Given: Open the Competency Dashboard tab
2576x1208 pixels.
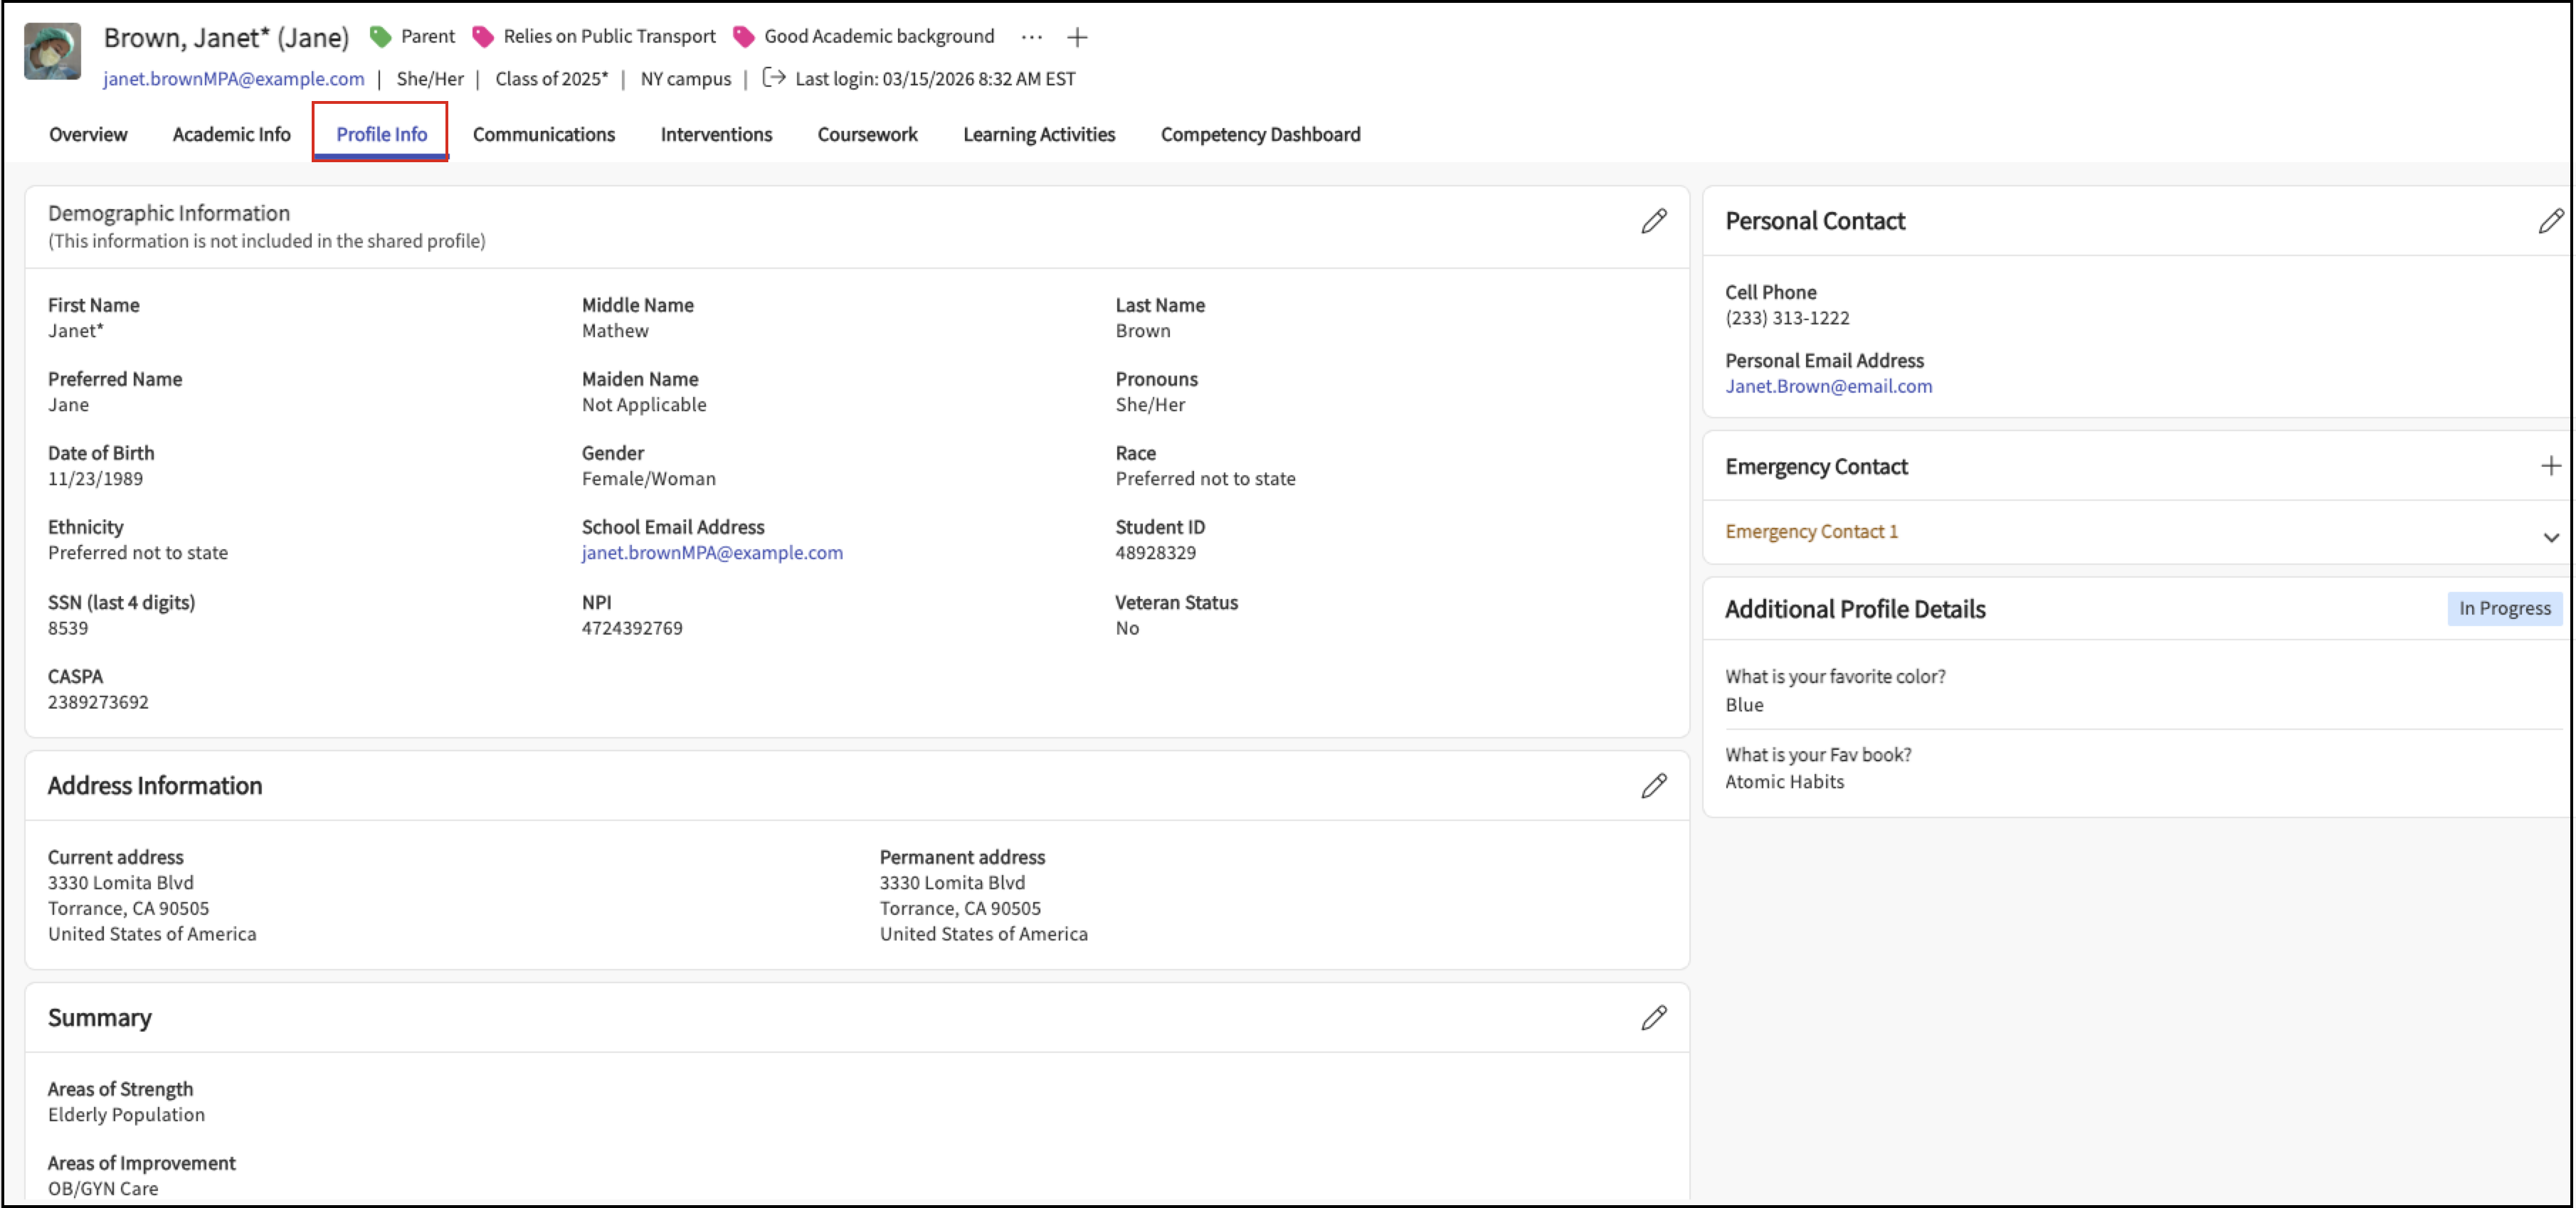Looking at the screenshot, I should pos(1259,134).
